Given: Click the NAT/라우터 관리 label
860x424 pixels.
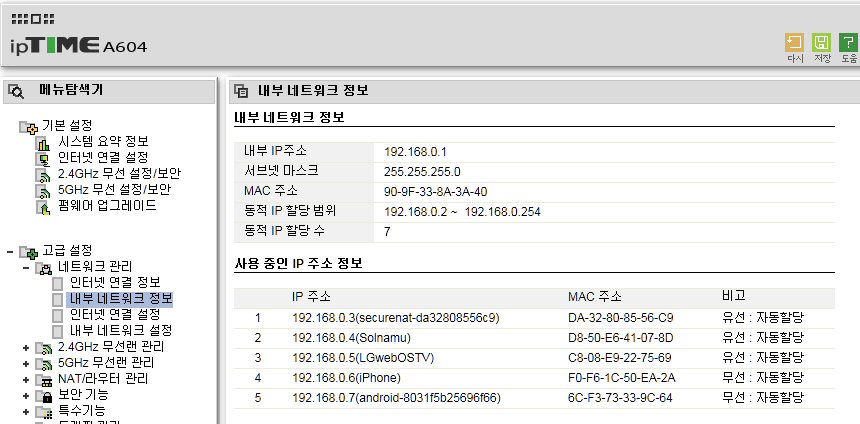Looking at the screenshot, I should pyautogui.click(x=103, y=378).
